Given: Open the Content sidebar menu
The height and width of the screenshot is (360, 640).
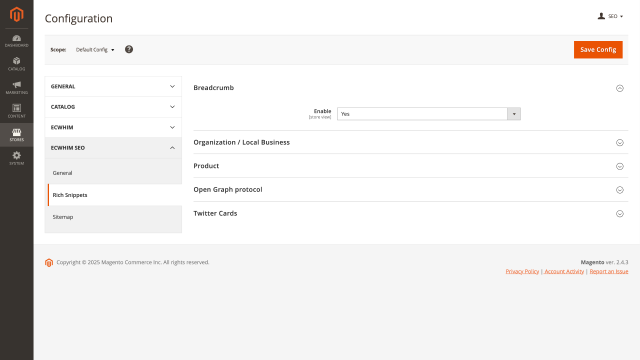Looking at the screenshot, I should (x=17, y=111).
